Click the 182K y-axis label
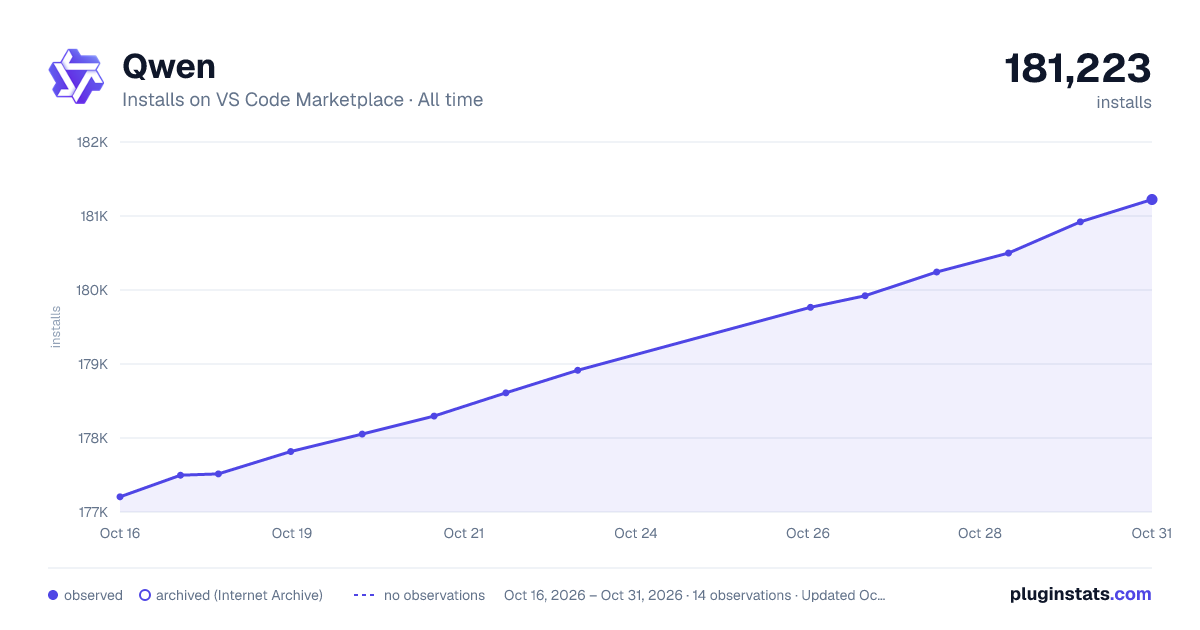 pyautogui.click(x=92, y=142)
